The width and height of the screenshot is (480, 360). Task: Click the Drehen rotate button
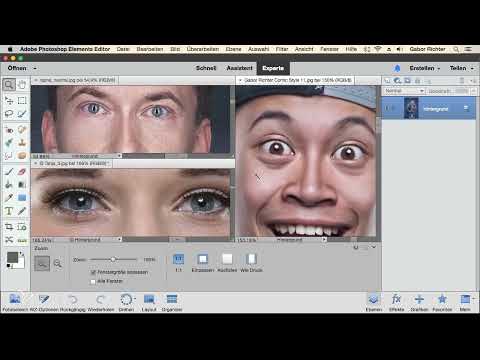pos(126,303)
